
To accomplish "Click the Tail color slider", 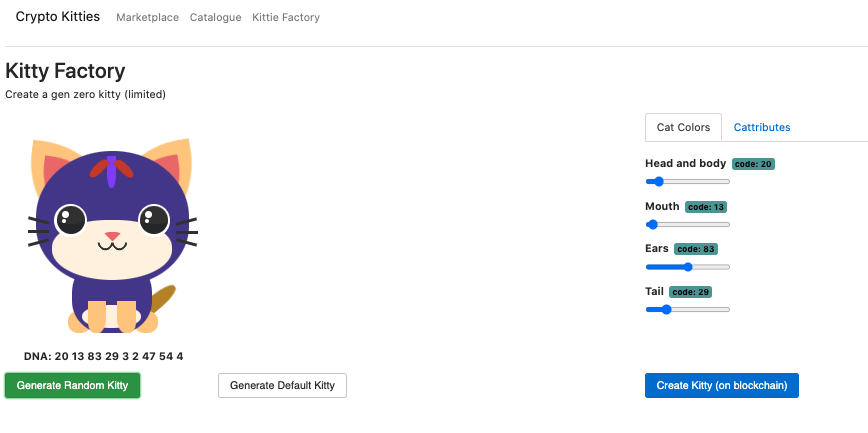I will pyautogui.click(x=688, y=310).
